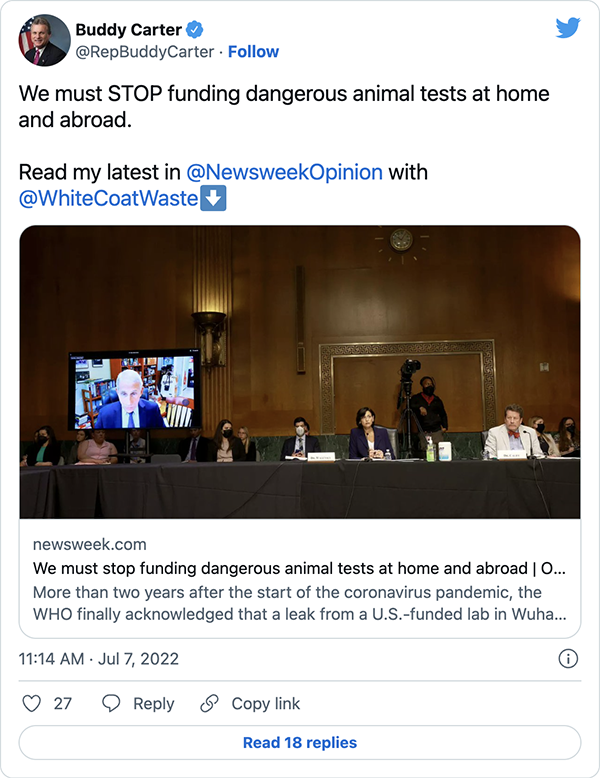Open the newsweek.com domain link
This screenshot has height=778, width=600.
(89, 545)
